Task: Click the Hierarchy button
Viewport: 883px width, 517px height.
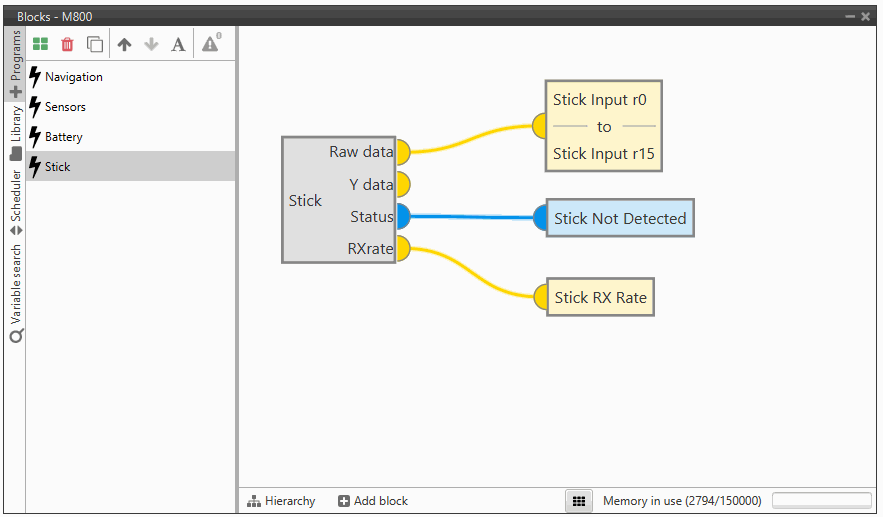Action: pyautogui.click(x=281, y=501)
